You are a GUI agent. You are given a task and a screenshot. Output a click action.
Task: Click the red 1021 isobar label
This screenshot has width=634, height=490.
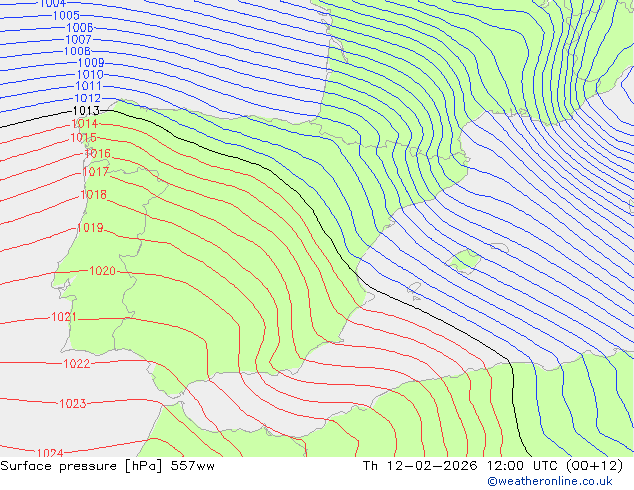(64, 317)
